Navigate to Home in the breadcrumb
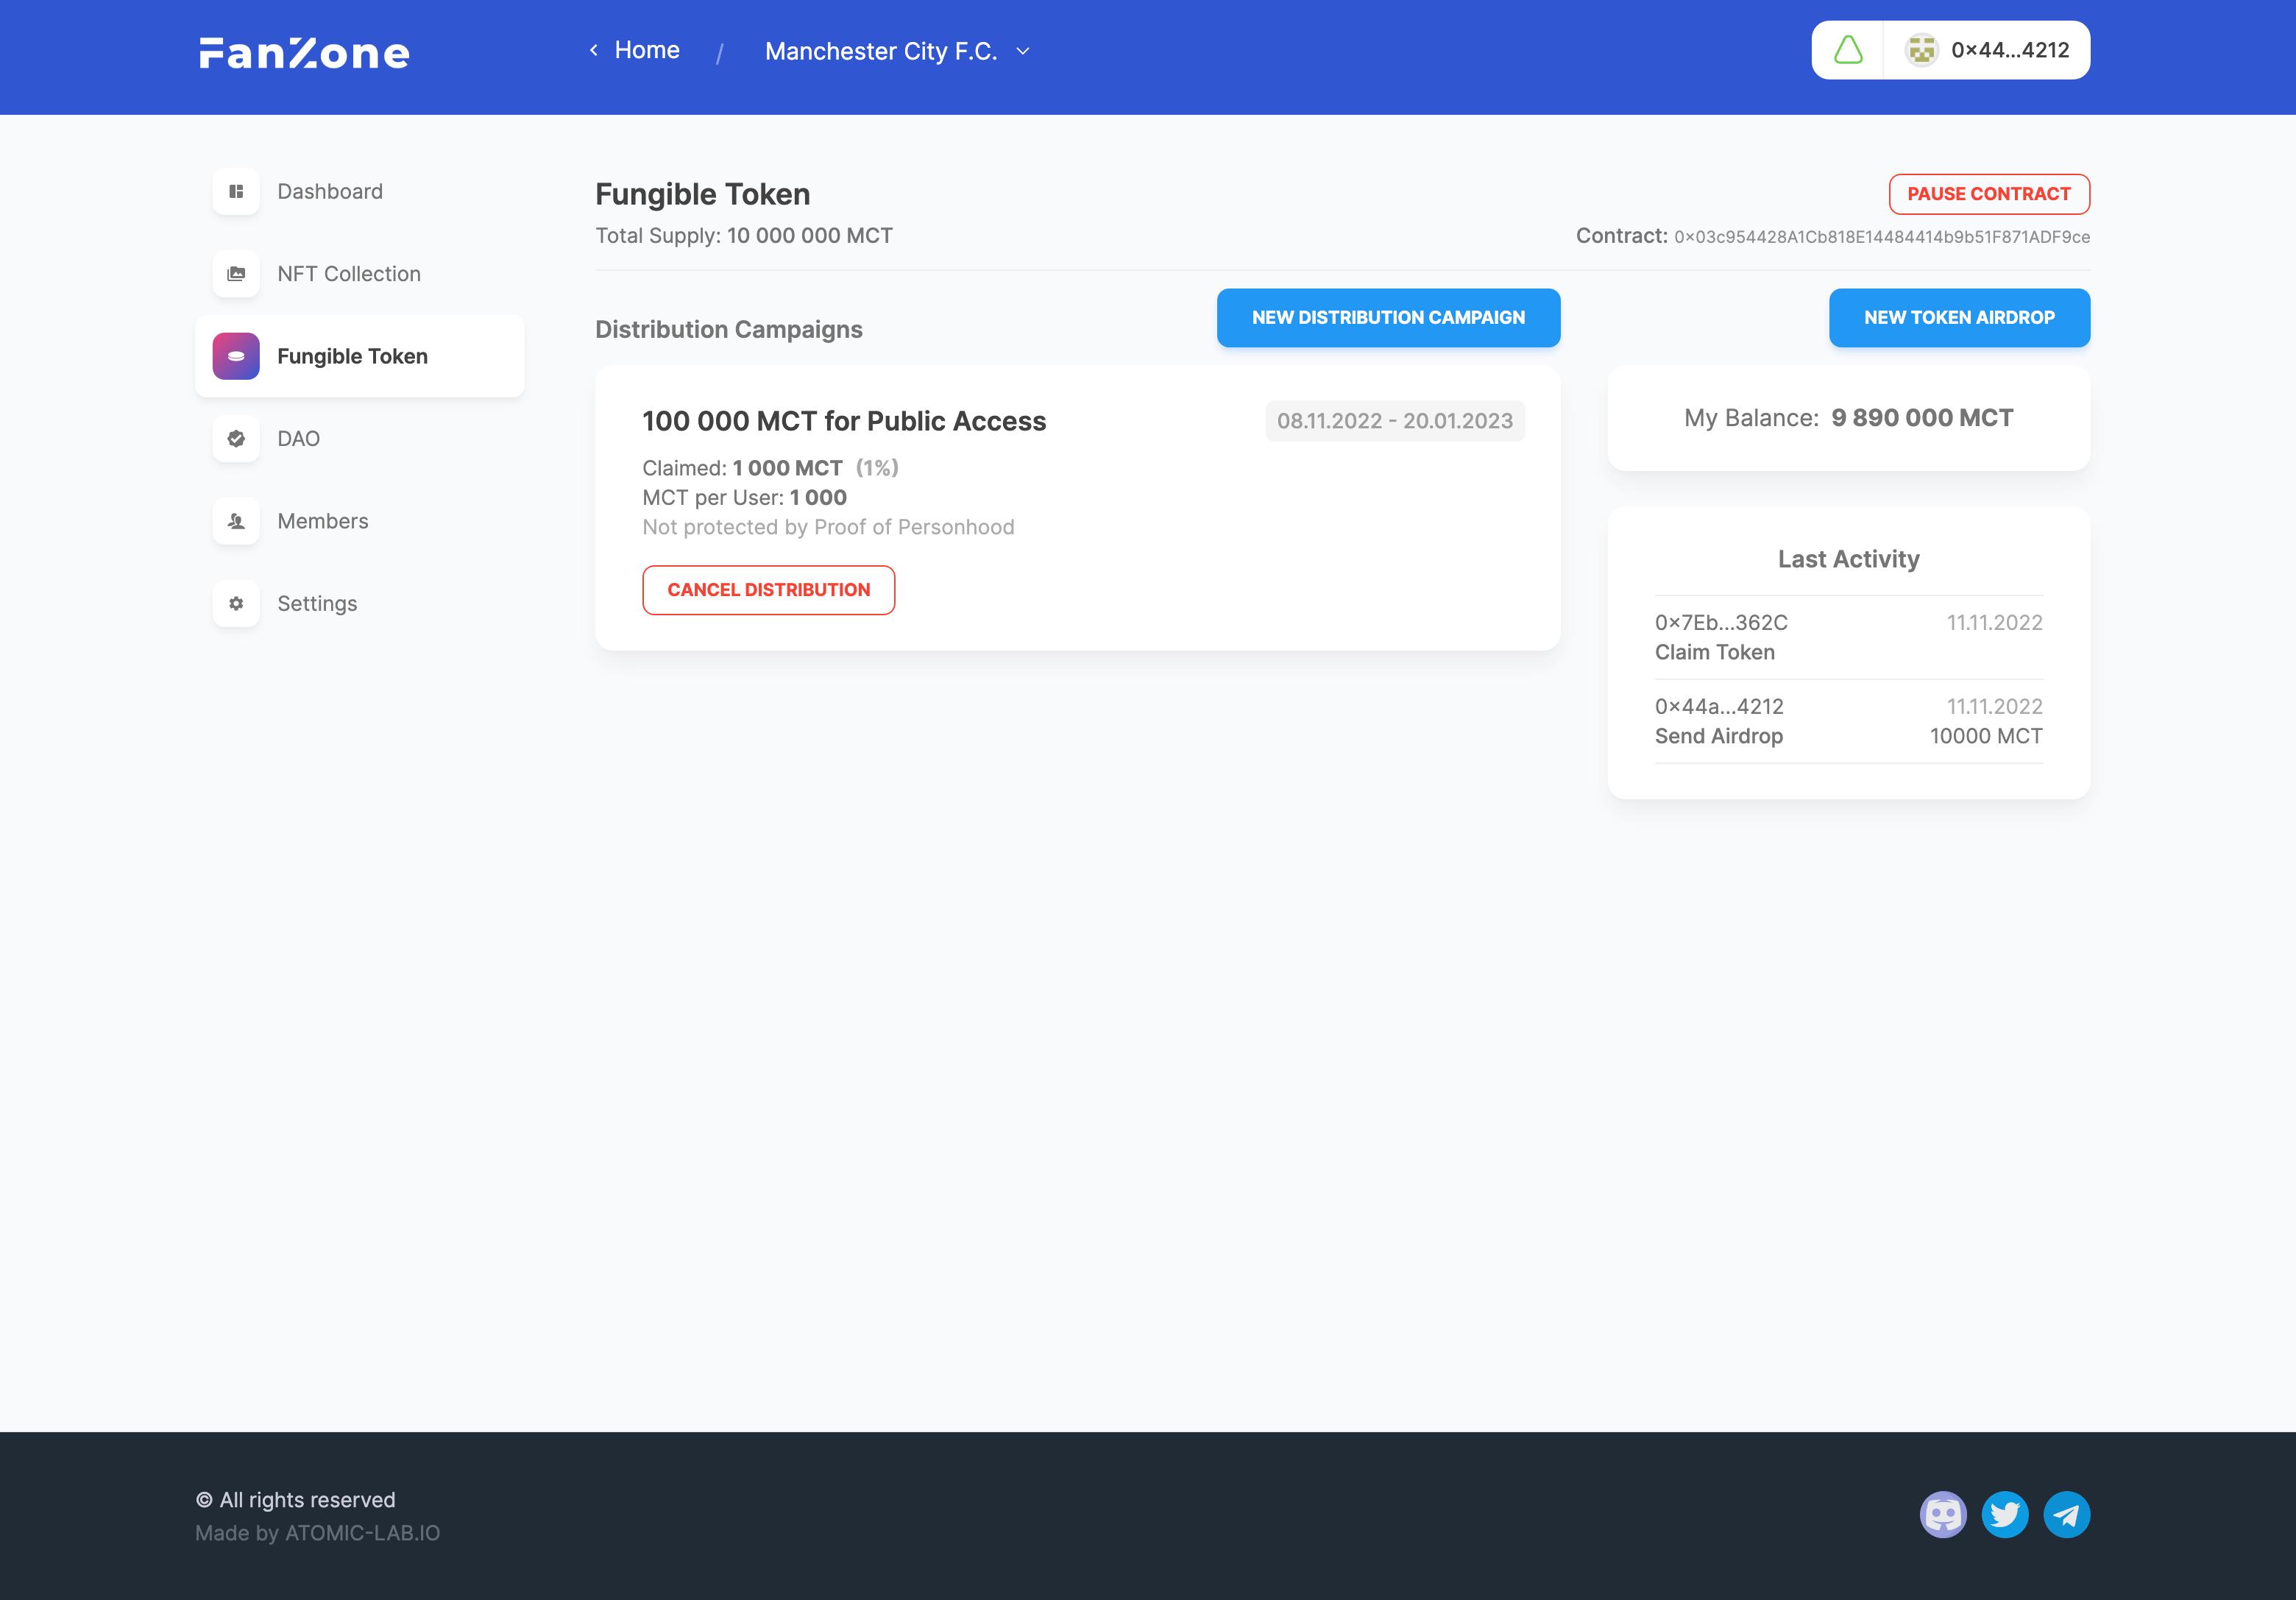Image resolution: width=2296 pixels, height=1600 pixels. click(647, 50)
